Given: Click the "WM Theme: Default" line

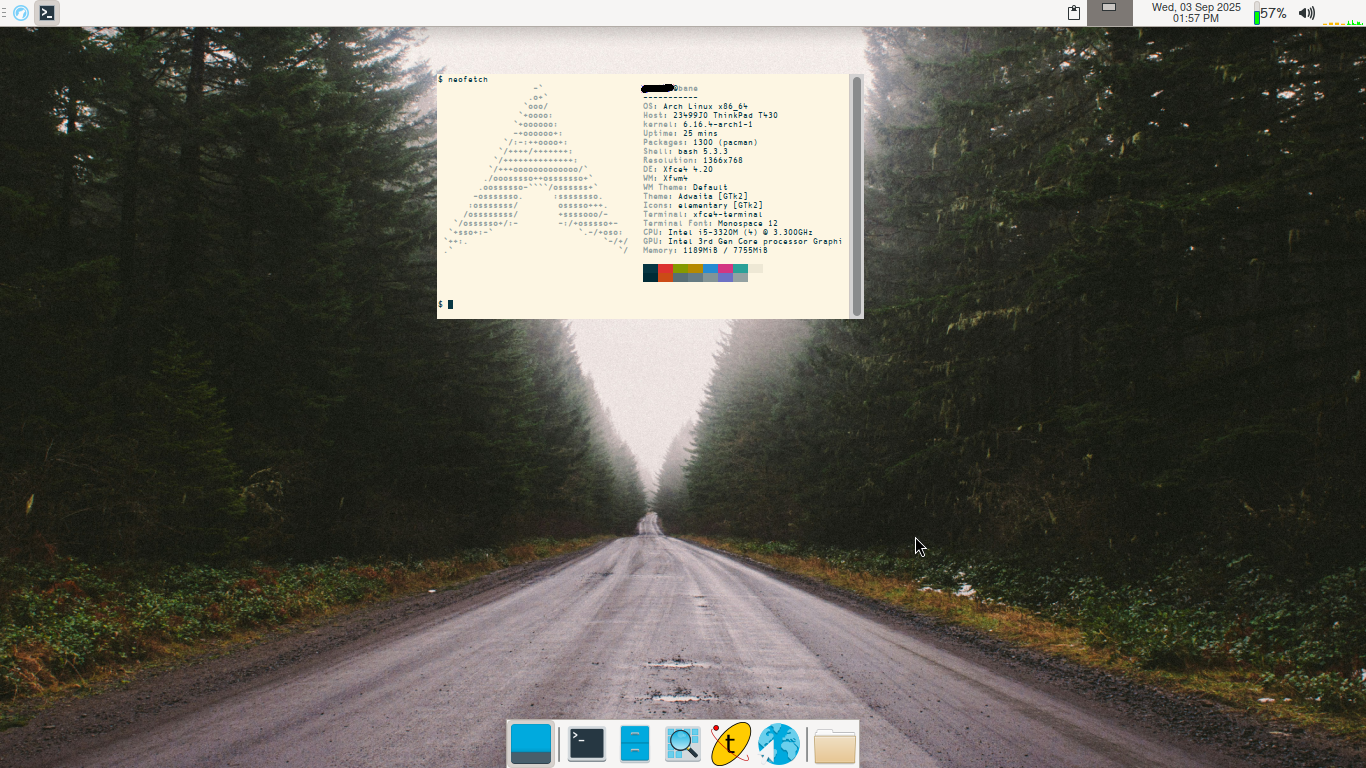Looking at the screenshot, I should point(685,187).
